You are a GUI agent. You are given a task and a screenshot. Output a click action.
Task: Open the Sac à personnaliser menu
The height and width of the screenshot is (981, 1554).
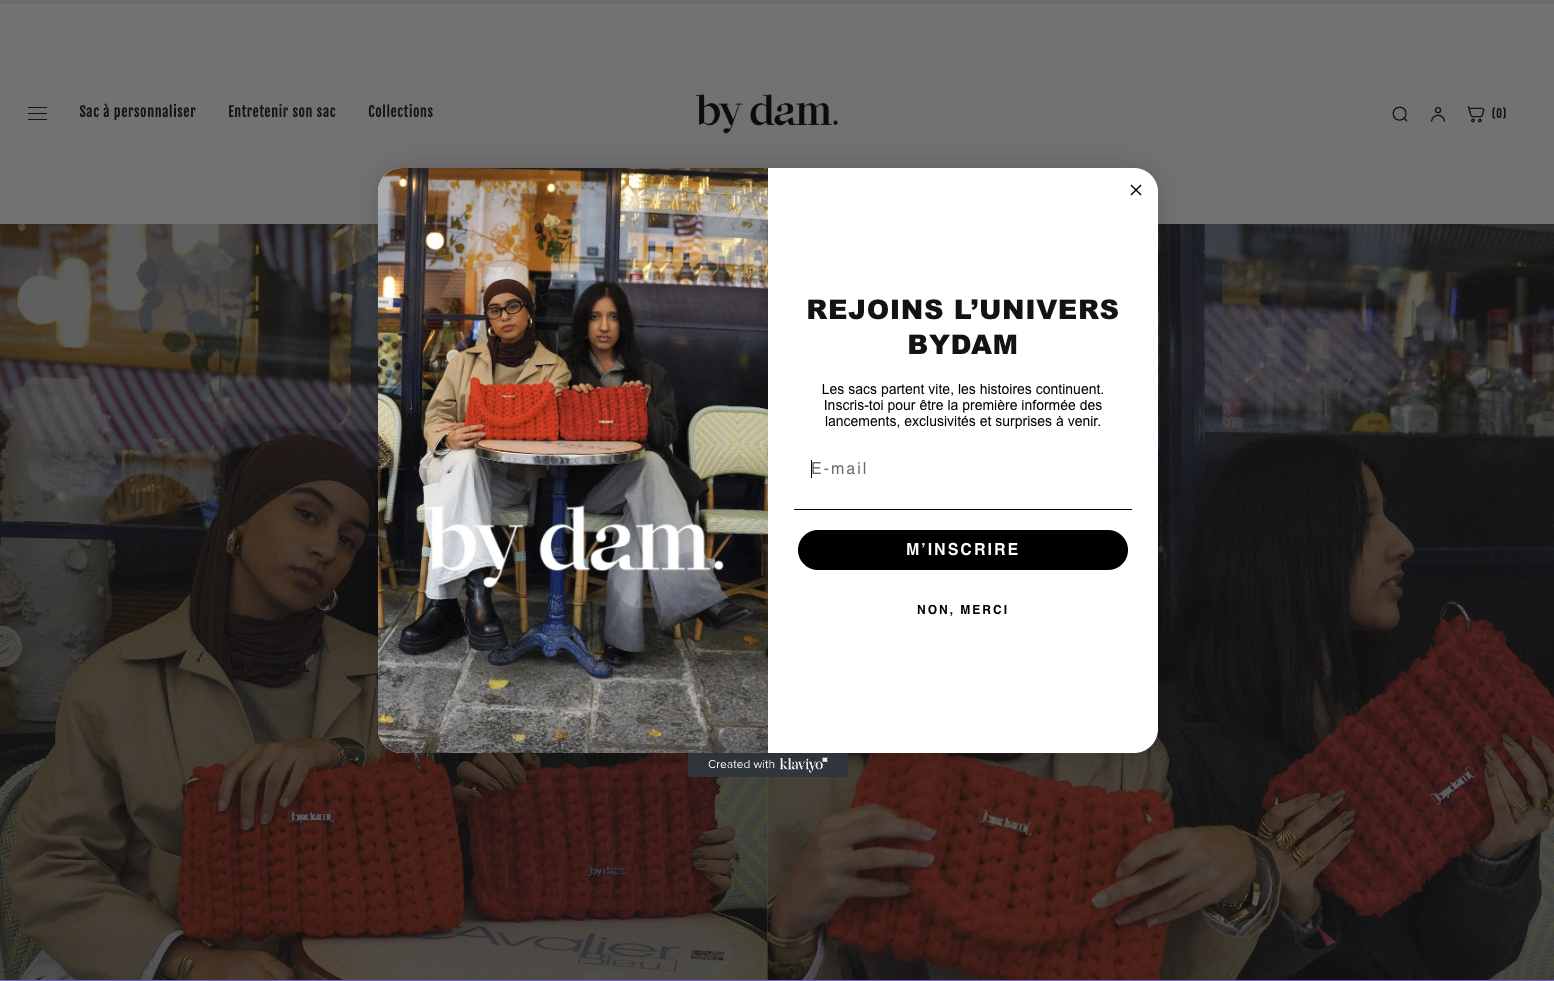pyautogui.click(x=137, y=112)
